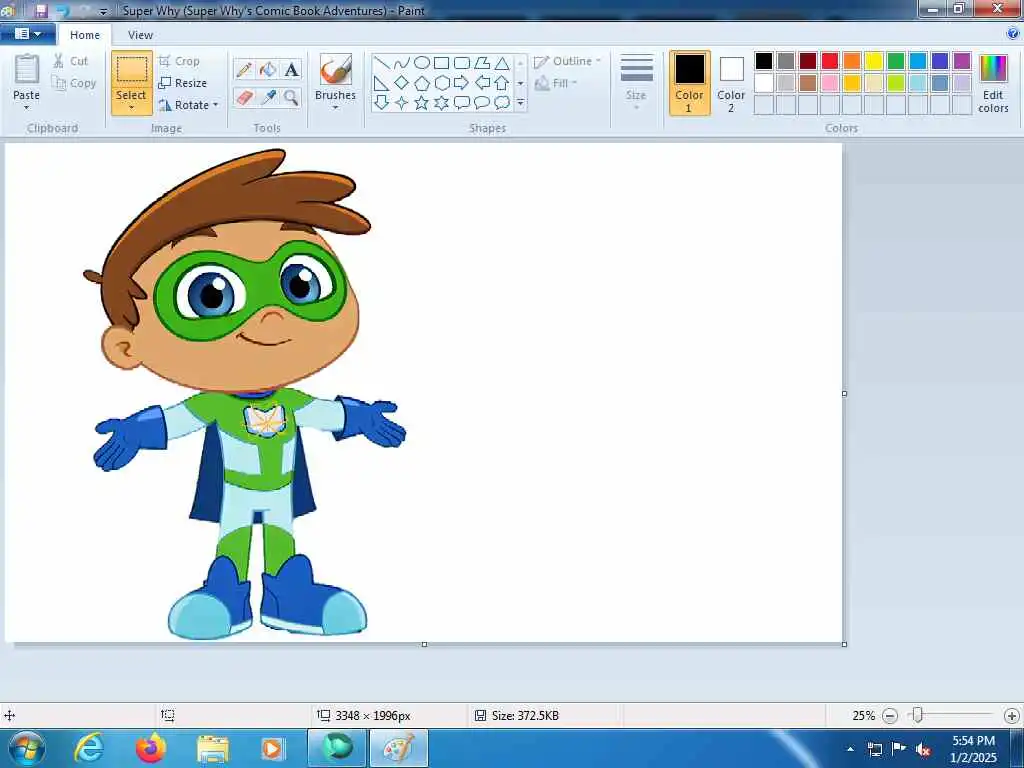Viewport: 1024px width, 768px height.
Task: Open File Explorer from taskbar
Action: point(212,749)
